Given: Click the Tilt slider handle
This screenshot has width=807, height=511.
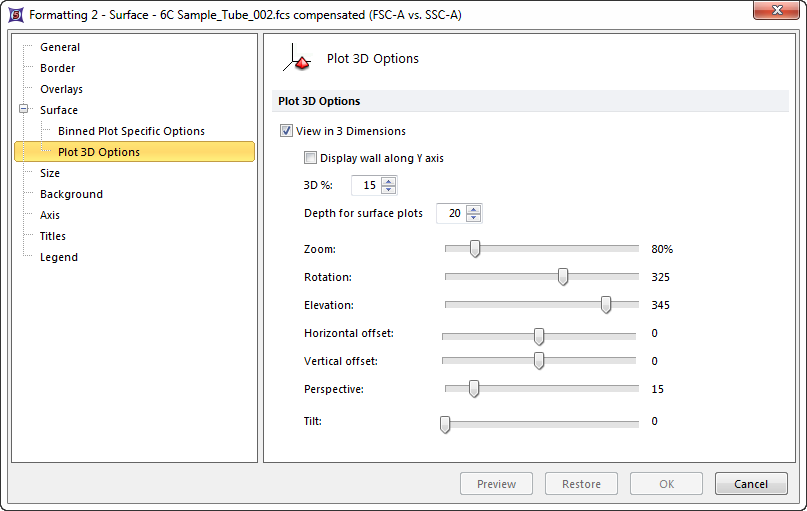Looking at the screenshot, I should coord(445,424).
